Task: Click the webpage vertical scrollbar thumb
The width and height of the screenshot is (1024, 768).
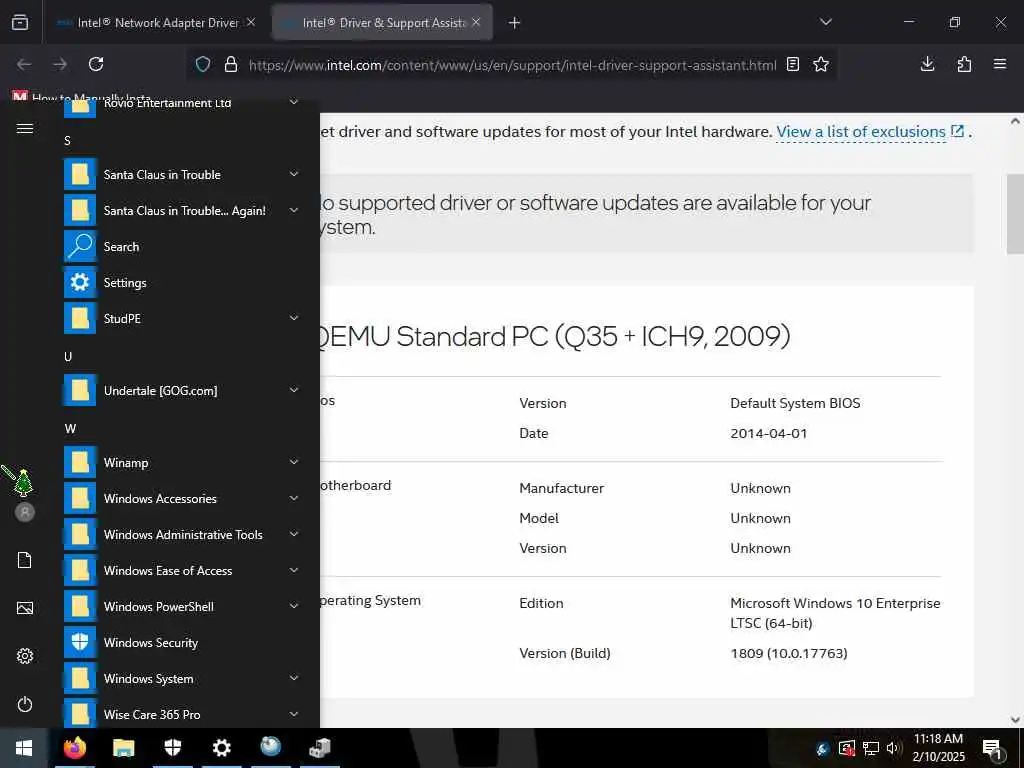Action: 1015,214
